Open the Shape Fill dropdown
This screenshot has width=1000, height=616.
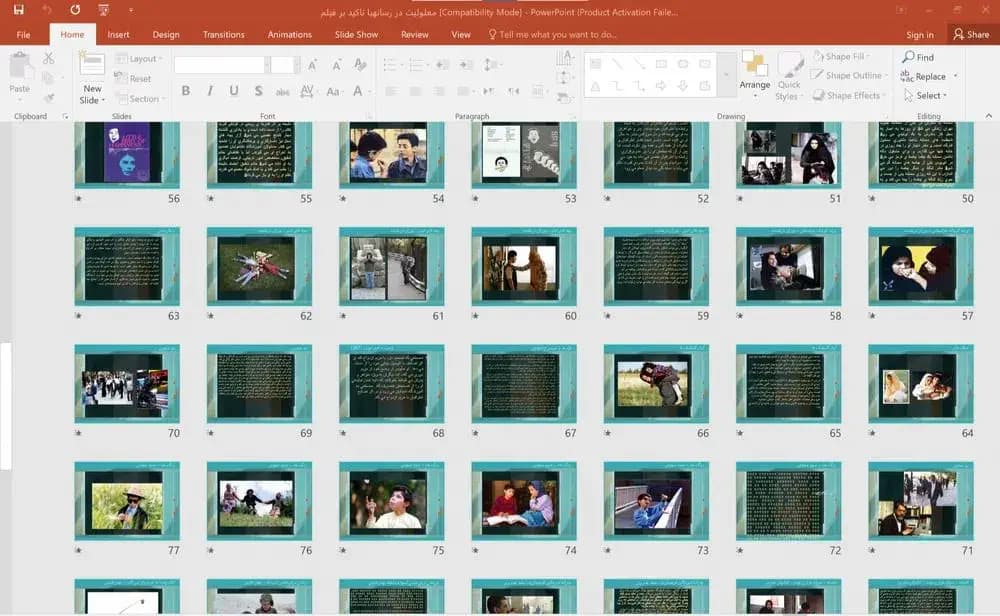click(x=841, y=56)
